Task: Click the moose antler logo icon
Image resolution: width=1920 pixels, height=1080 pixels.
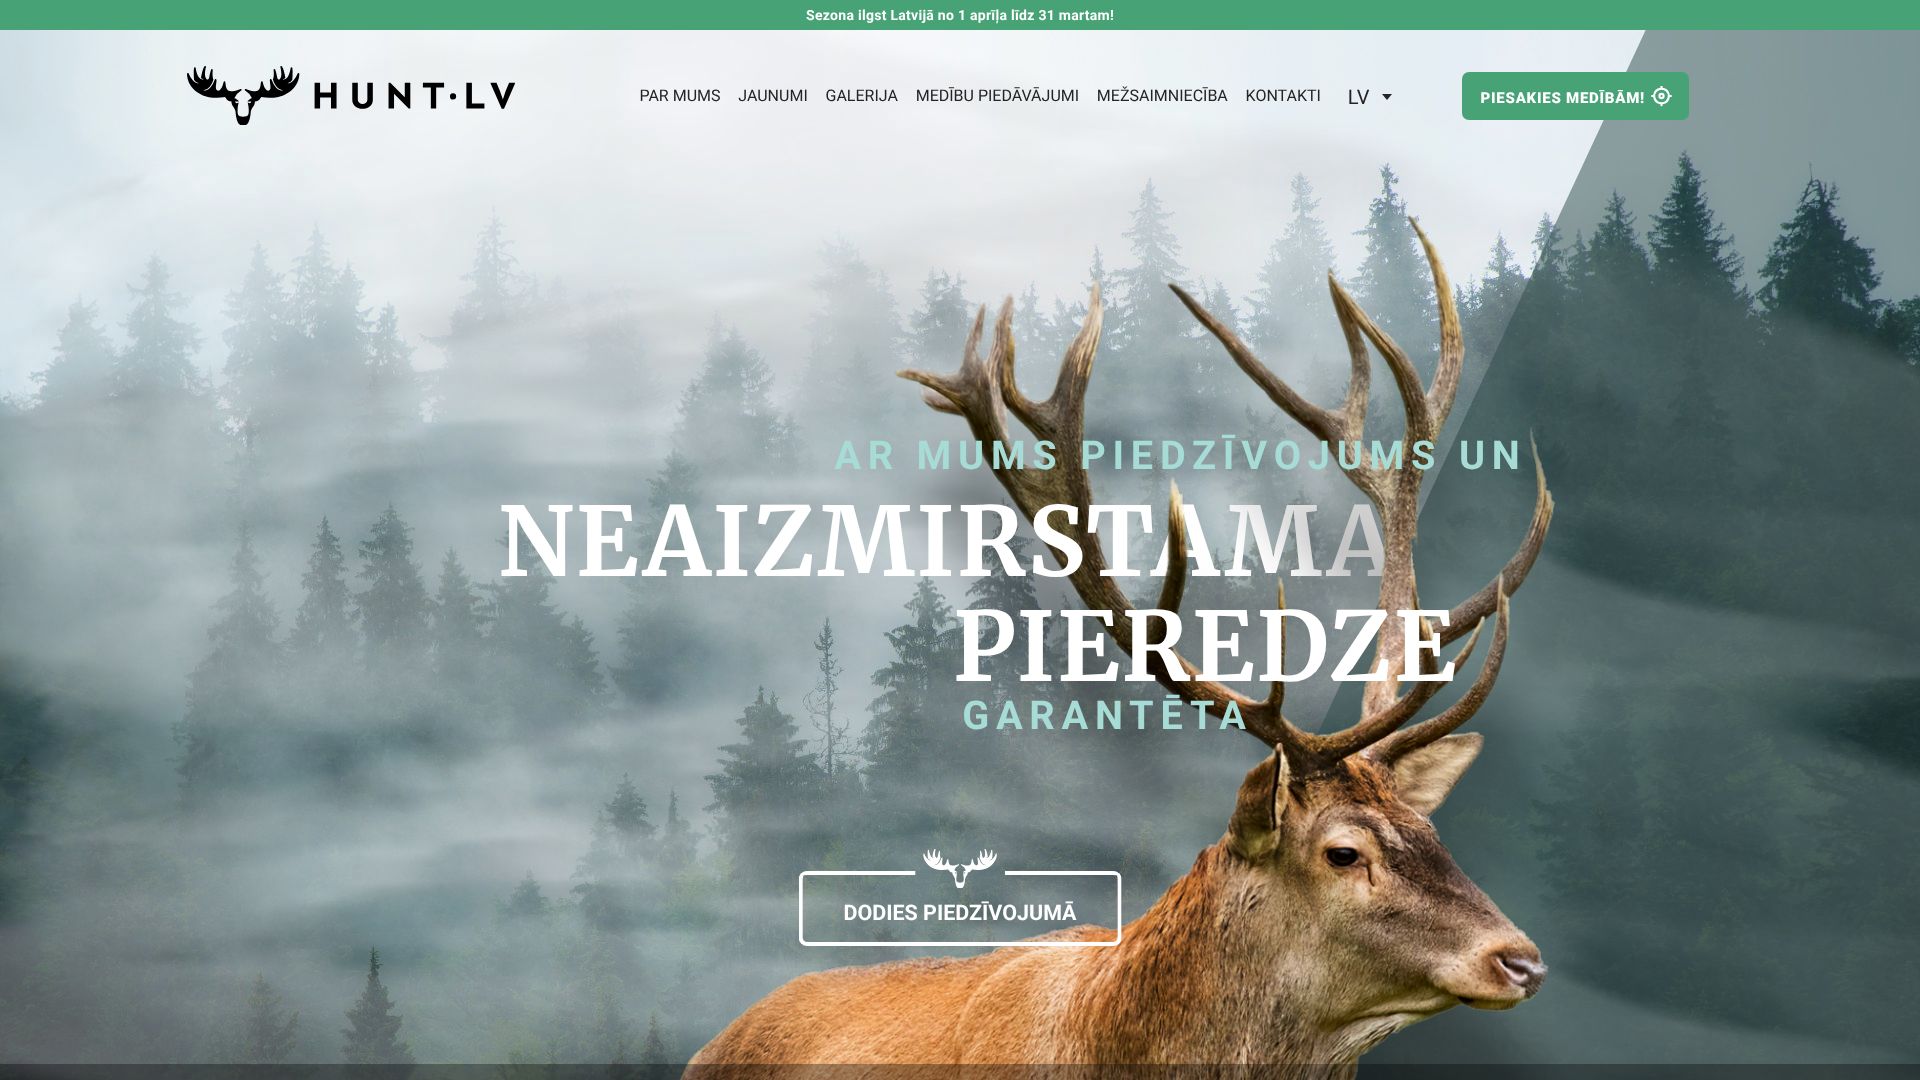Action: click(x=243, y=95)
